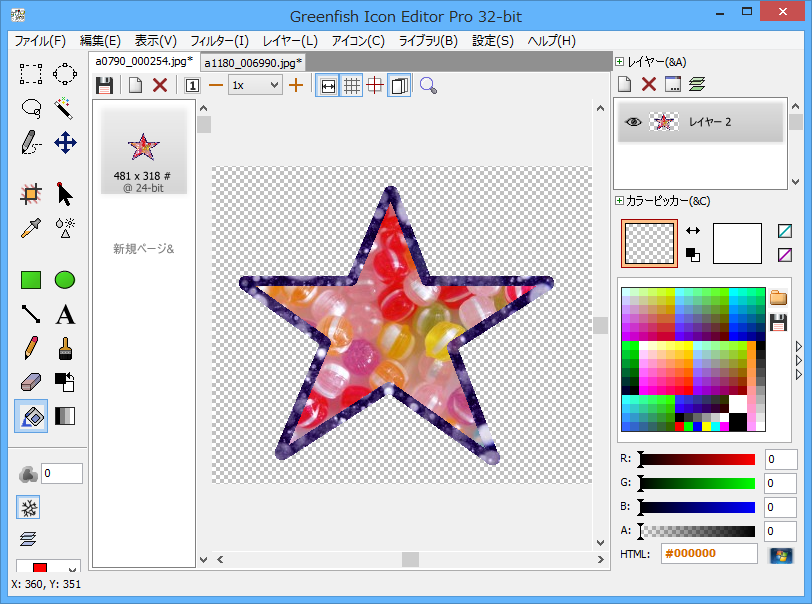Select the Pencil tool
This screenshot has width=812, height=604.
point(31,348)
